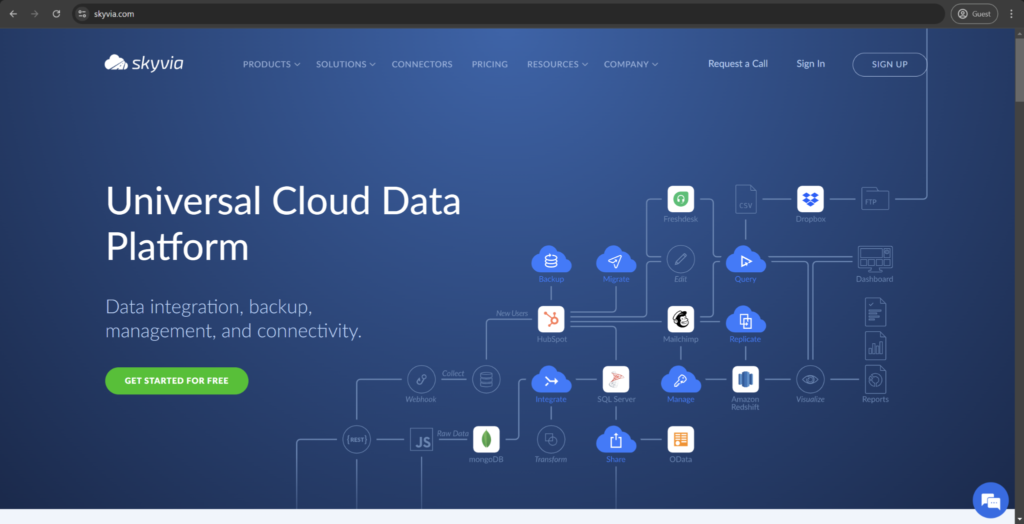Click the Query cloud icon
Image resolution: width=1024 pixels, height=524 pixels.
(745, 259)
